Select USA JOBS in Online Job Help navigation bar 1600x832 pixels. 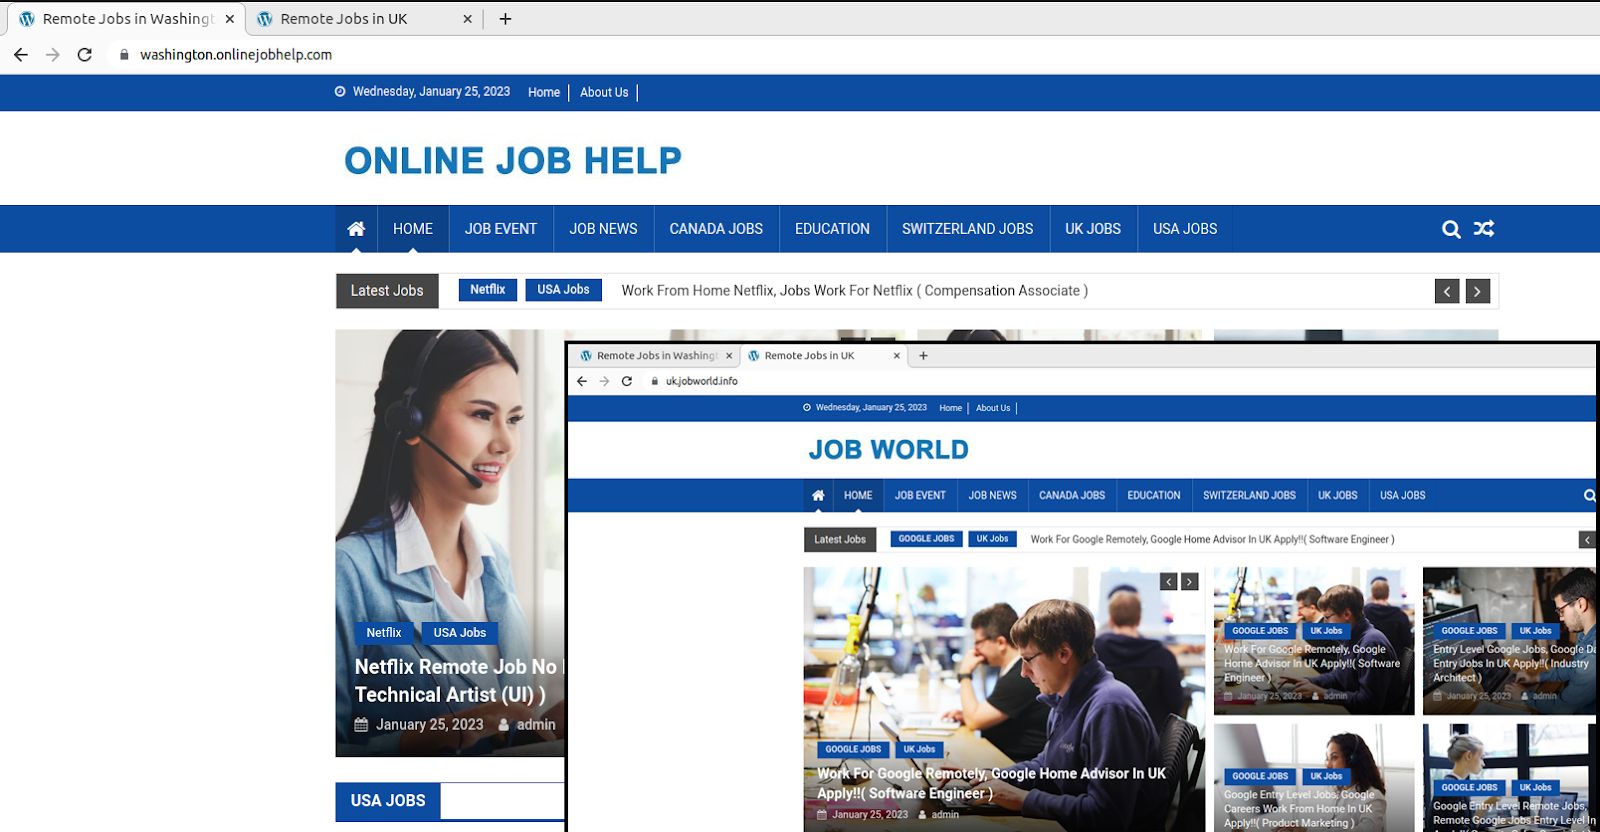pyautogui.click(x=1185, y=229)
